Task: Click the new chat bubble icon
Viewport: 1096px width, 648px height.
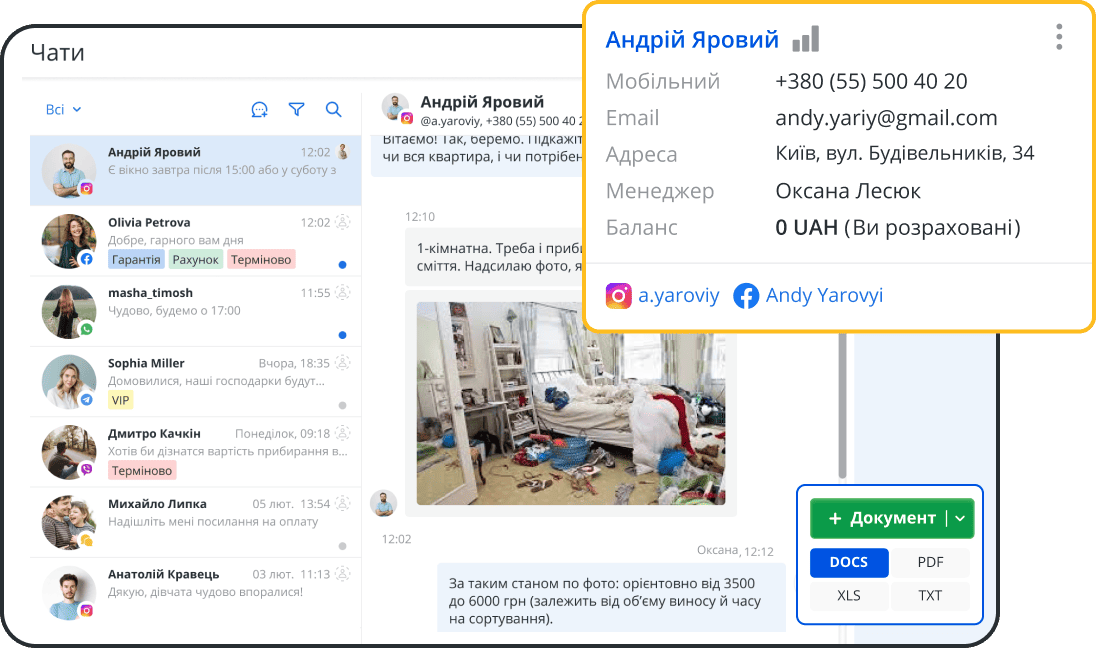Action: coord(259,110)
